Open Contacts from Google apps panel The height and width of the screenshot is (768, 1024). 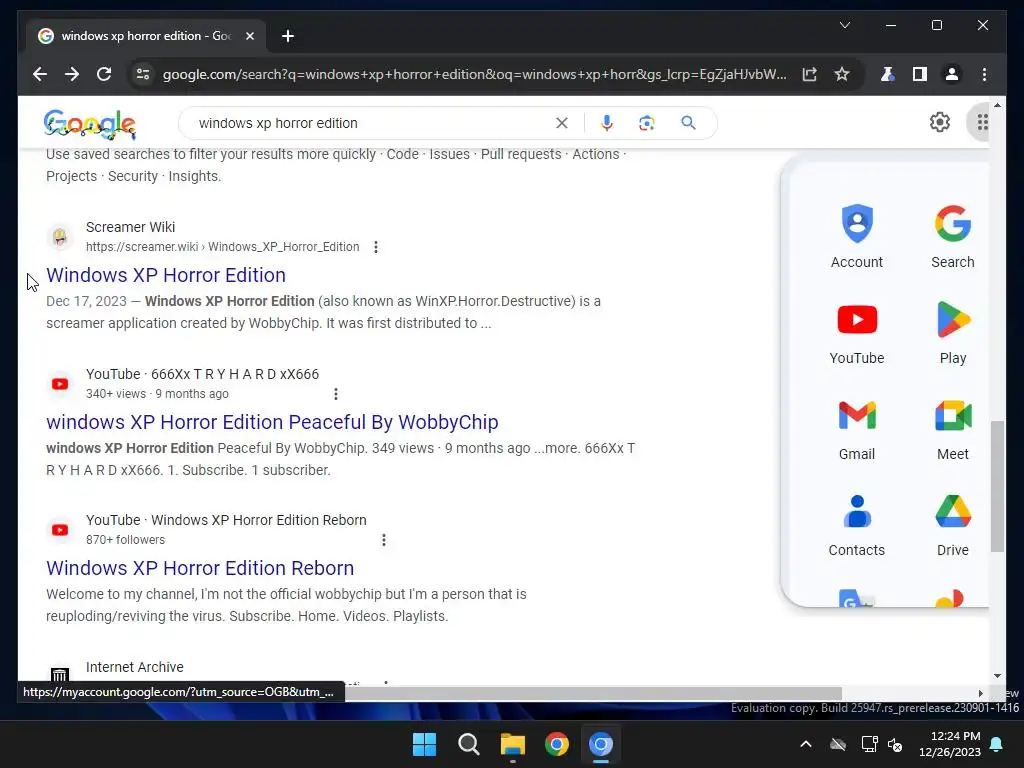click(x=857, y=524)
